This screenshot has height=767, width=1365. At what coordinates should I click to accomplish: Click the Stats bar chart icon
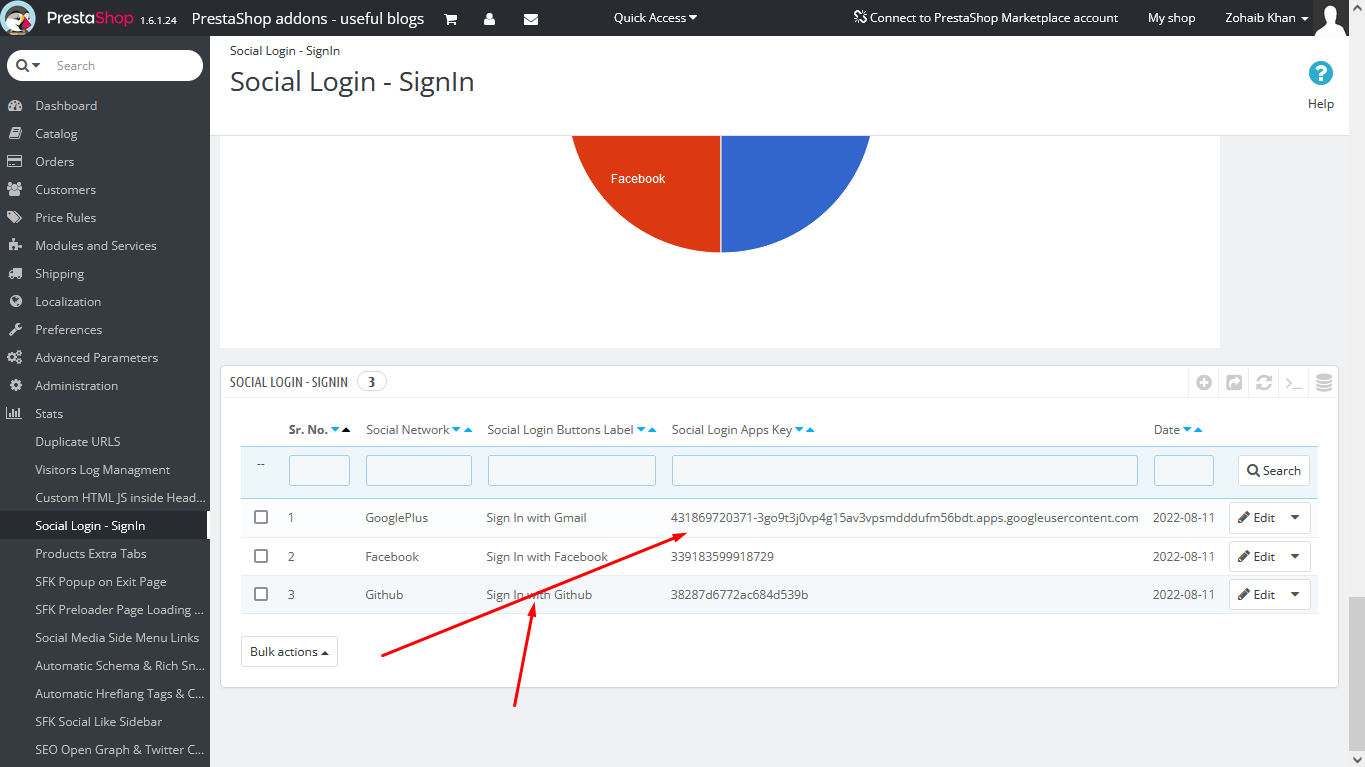coord(15,413)
